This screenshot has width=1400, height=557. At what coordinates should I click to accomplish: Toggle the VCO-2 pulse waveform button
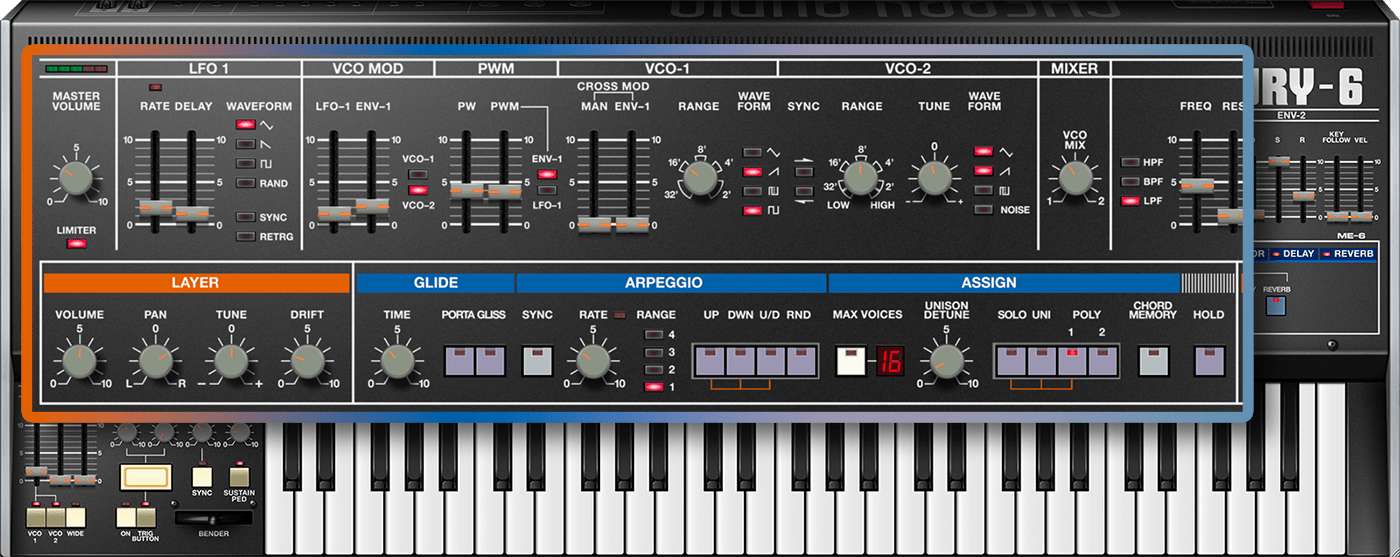(984, 190)
